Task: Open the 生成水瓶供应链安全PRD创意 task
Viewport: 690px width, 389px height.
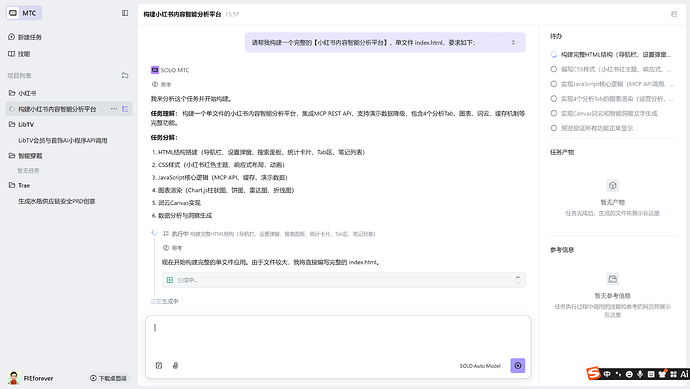Action: tap(56, 201)
